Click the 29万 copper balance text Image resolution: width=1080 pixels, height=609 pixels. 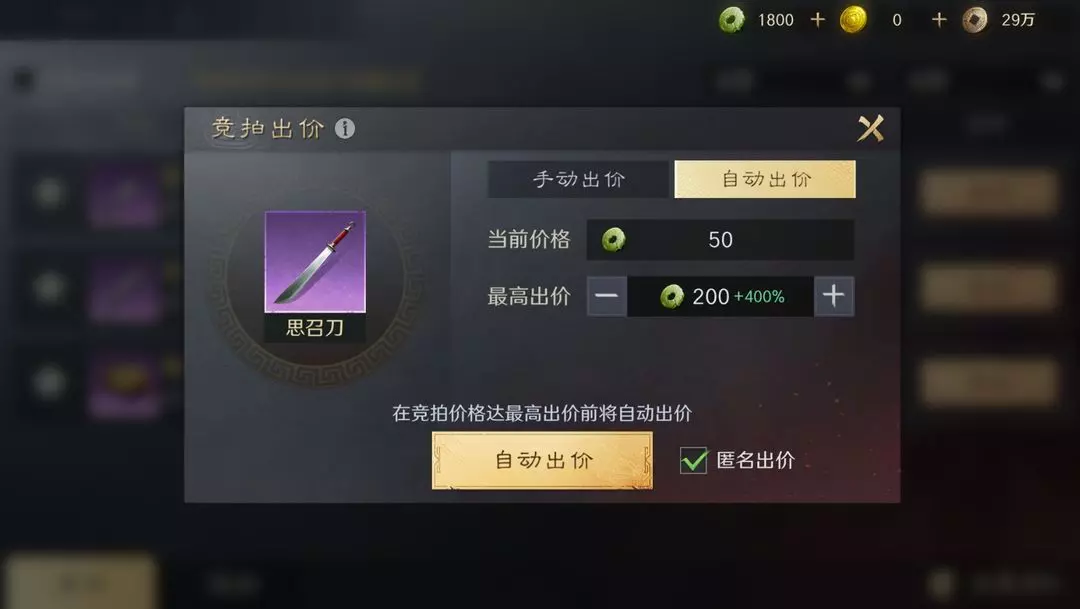pos(1018,20)
